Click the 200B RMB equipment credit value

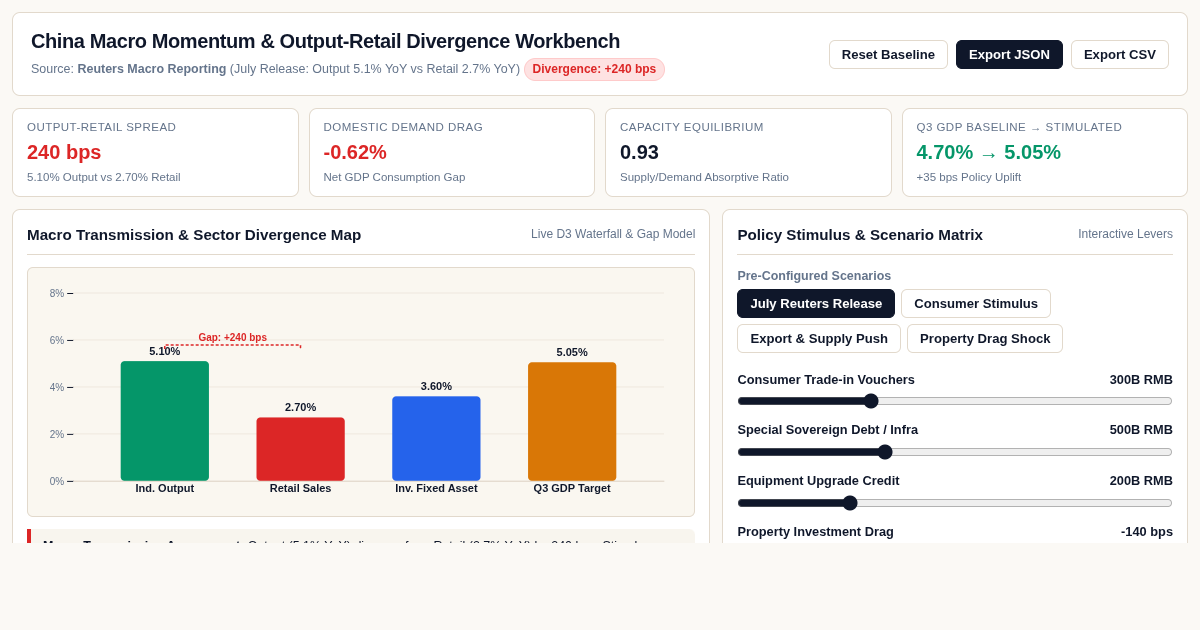1141,481
